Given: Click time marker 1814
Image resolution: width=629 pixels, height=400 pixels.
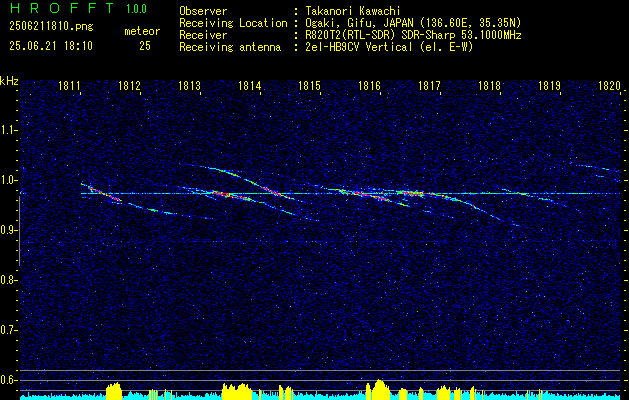Looking at the screenshot, I should (250, 86).
